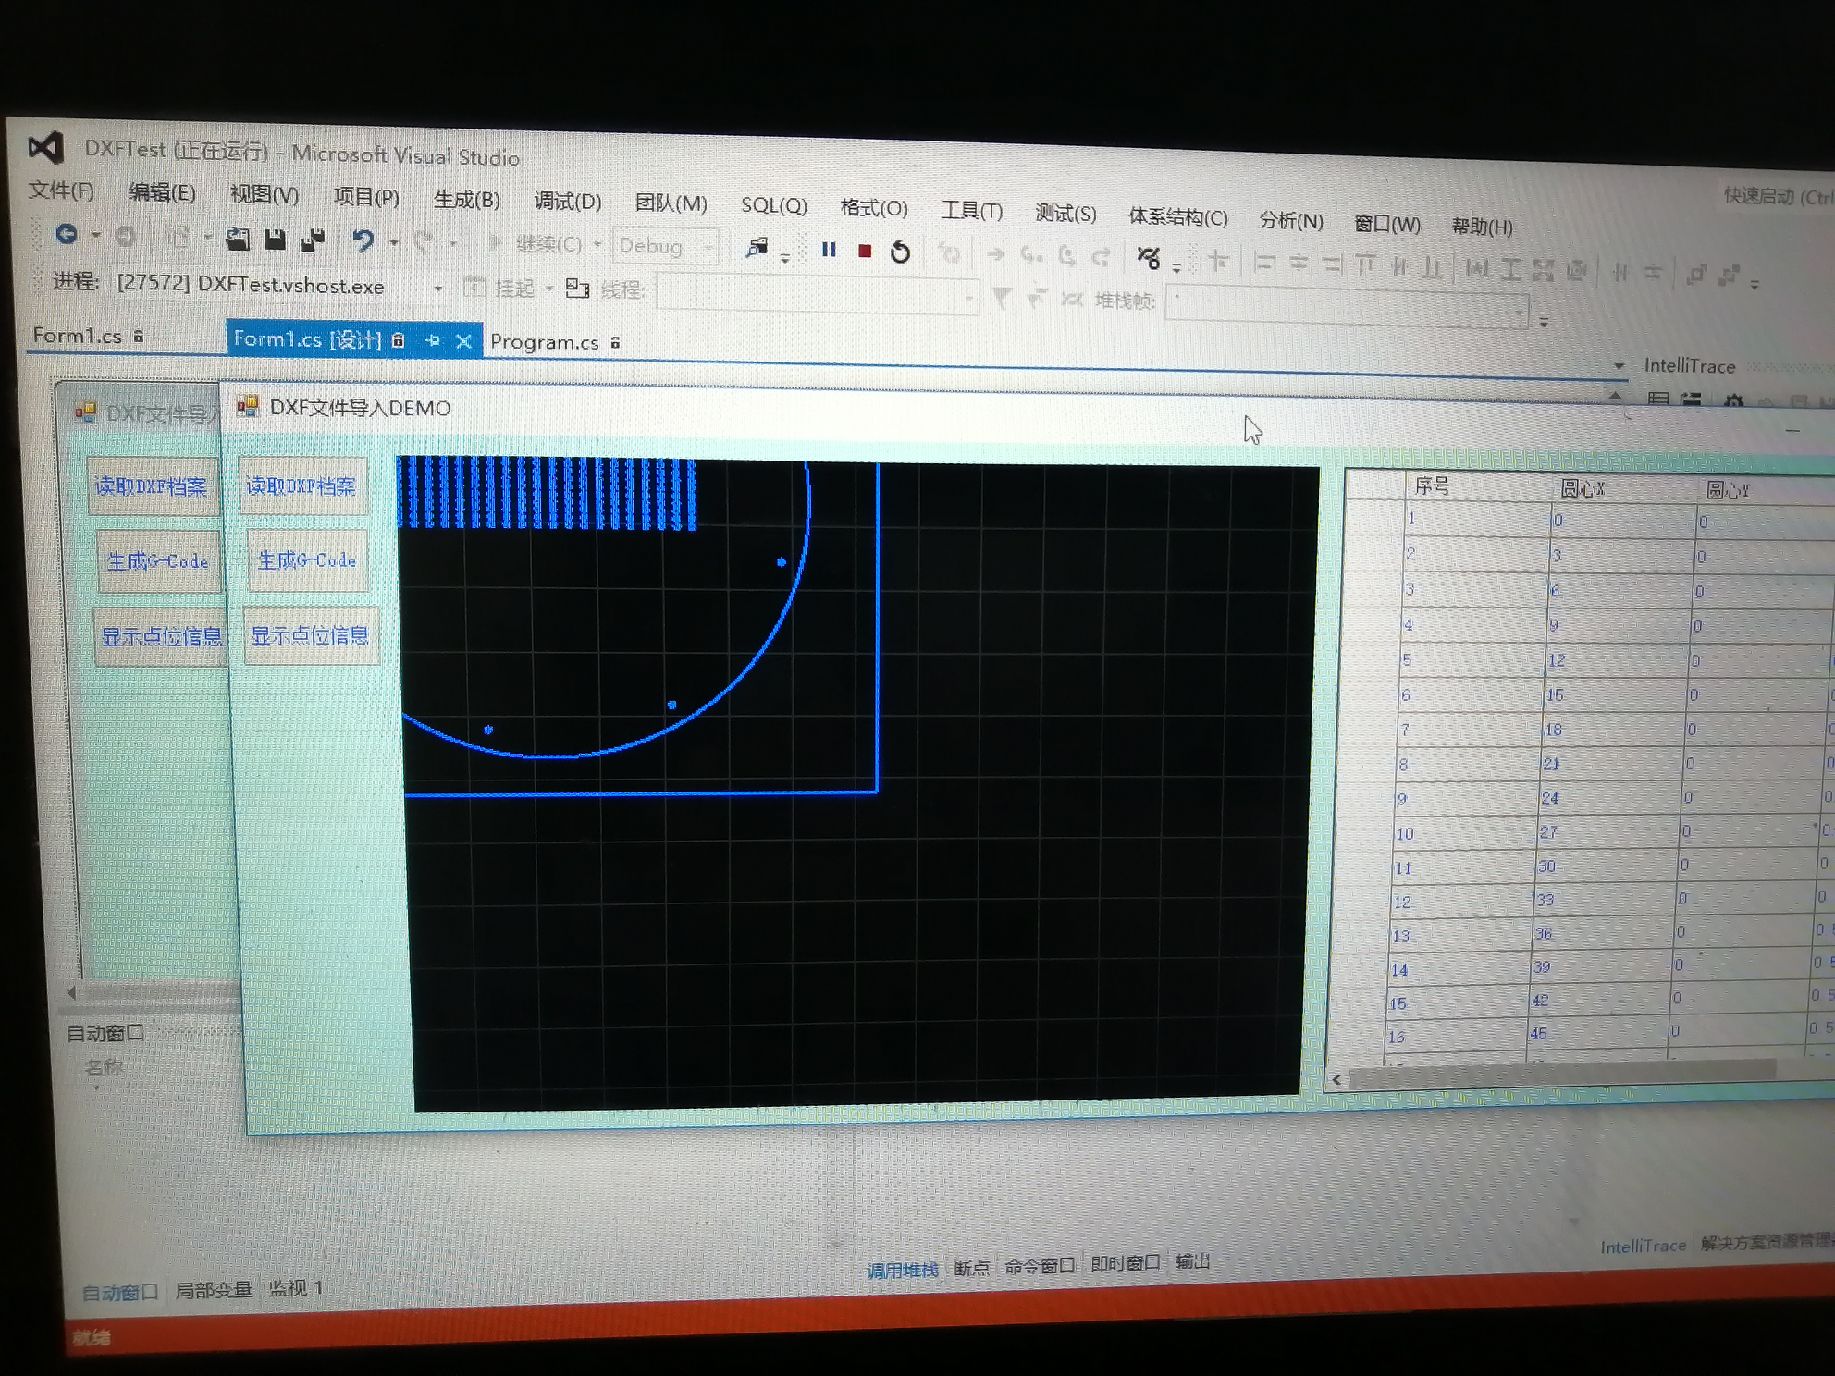Click the Align Centers layout icon

click(x=1298, y=264)
